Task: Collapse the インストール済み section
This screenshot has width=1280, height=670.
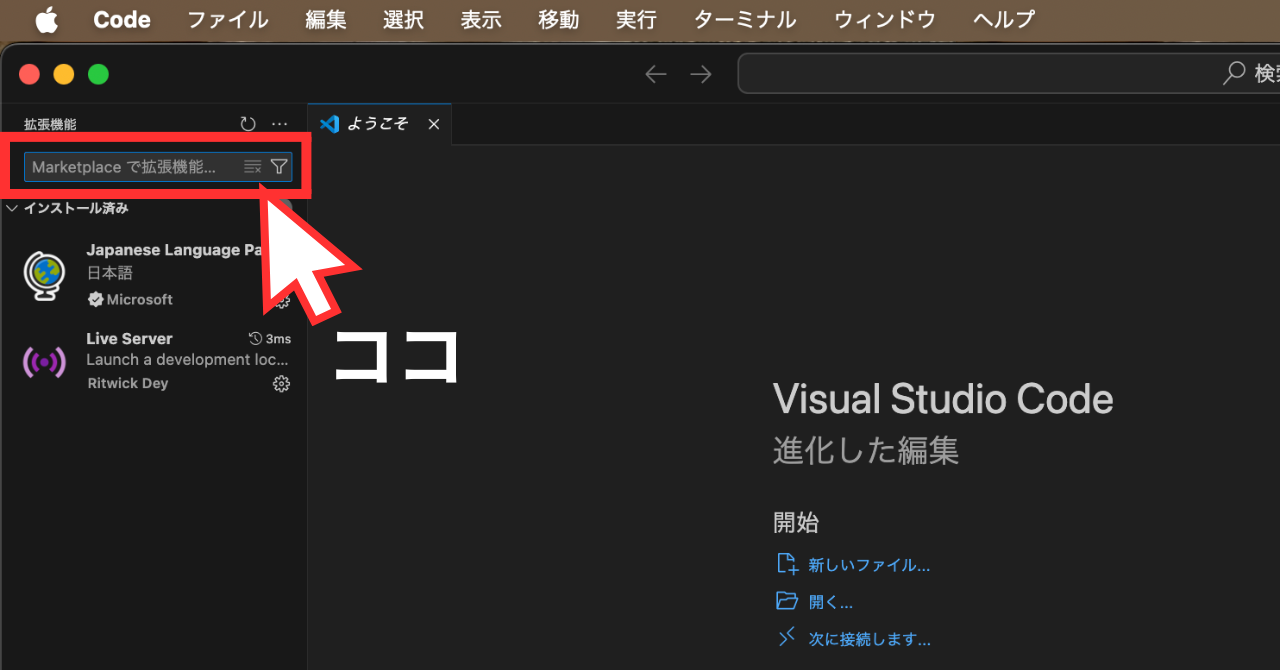Action: (x=12, y=207)
